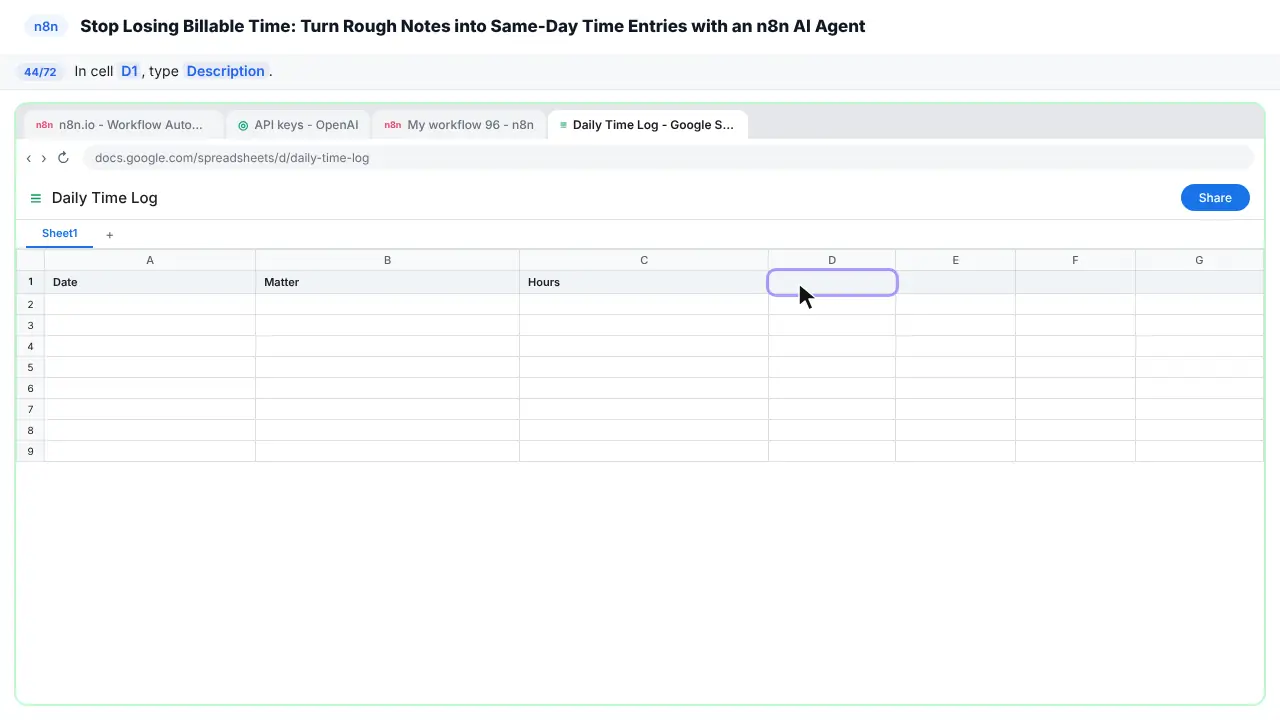Open the hamburger menu beside Daily Time Log
1280x720 pixels.
36,198
